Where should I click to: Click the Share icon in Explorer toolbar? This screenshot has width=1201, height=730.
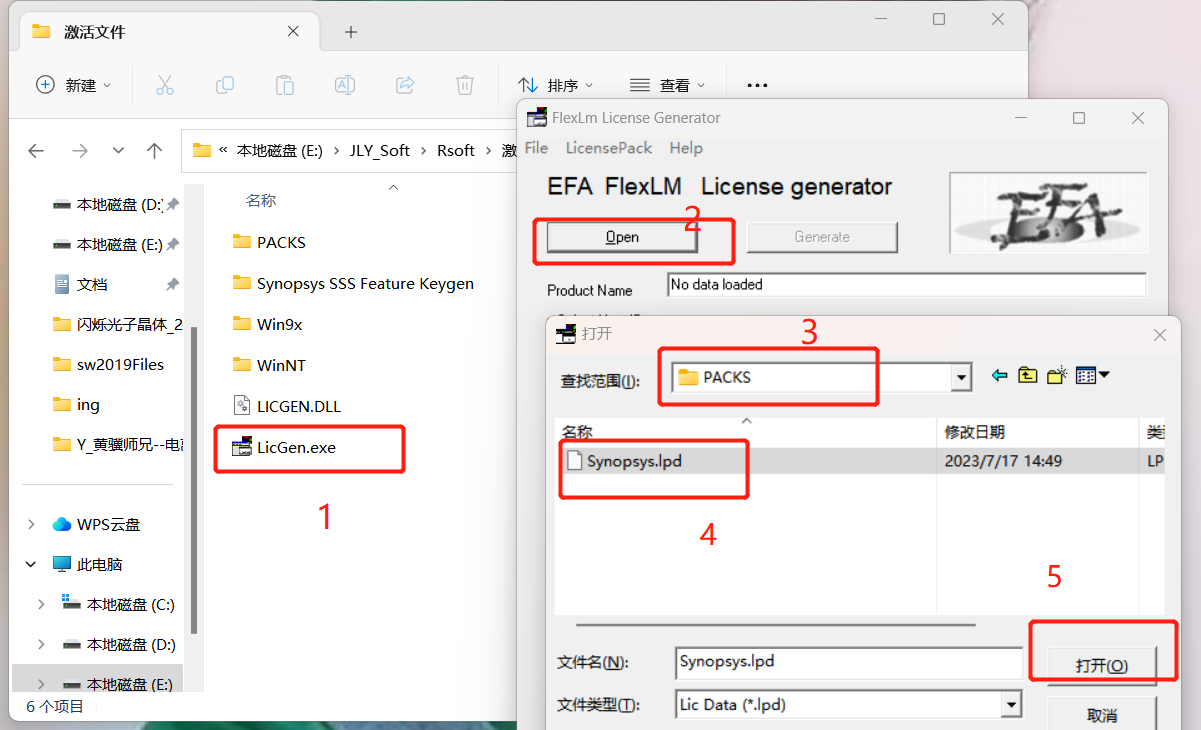pos(405,86)
